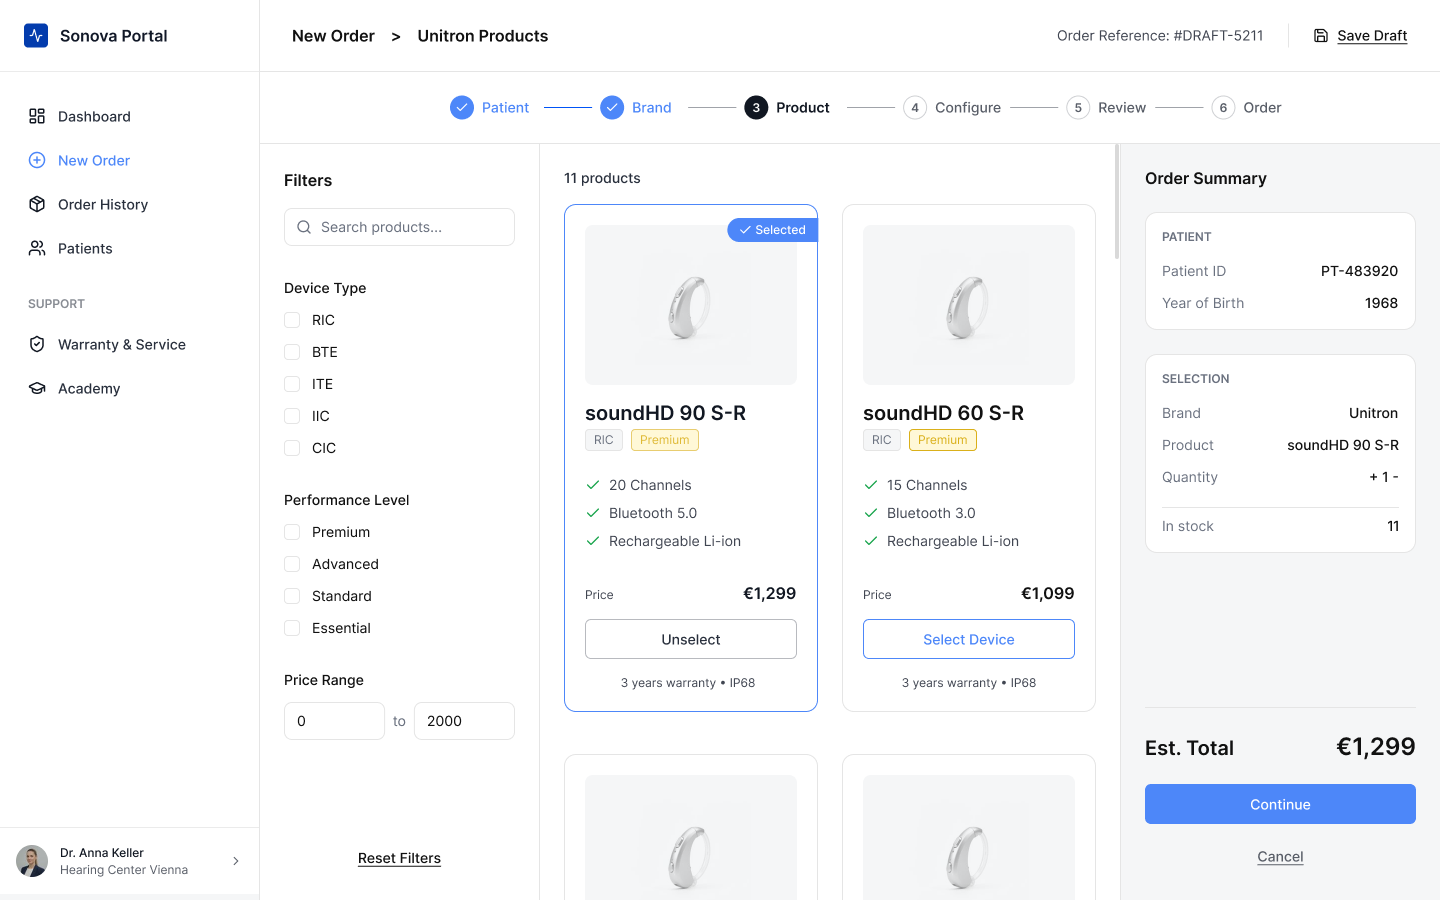The height and width of the screenshot is (900, 1440).
Task: Enable the Advanced performance level filter
Action: (x=292, y=564)
